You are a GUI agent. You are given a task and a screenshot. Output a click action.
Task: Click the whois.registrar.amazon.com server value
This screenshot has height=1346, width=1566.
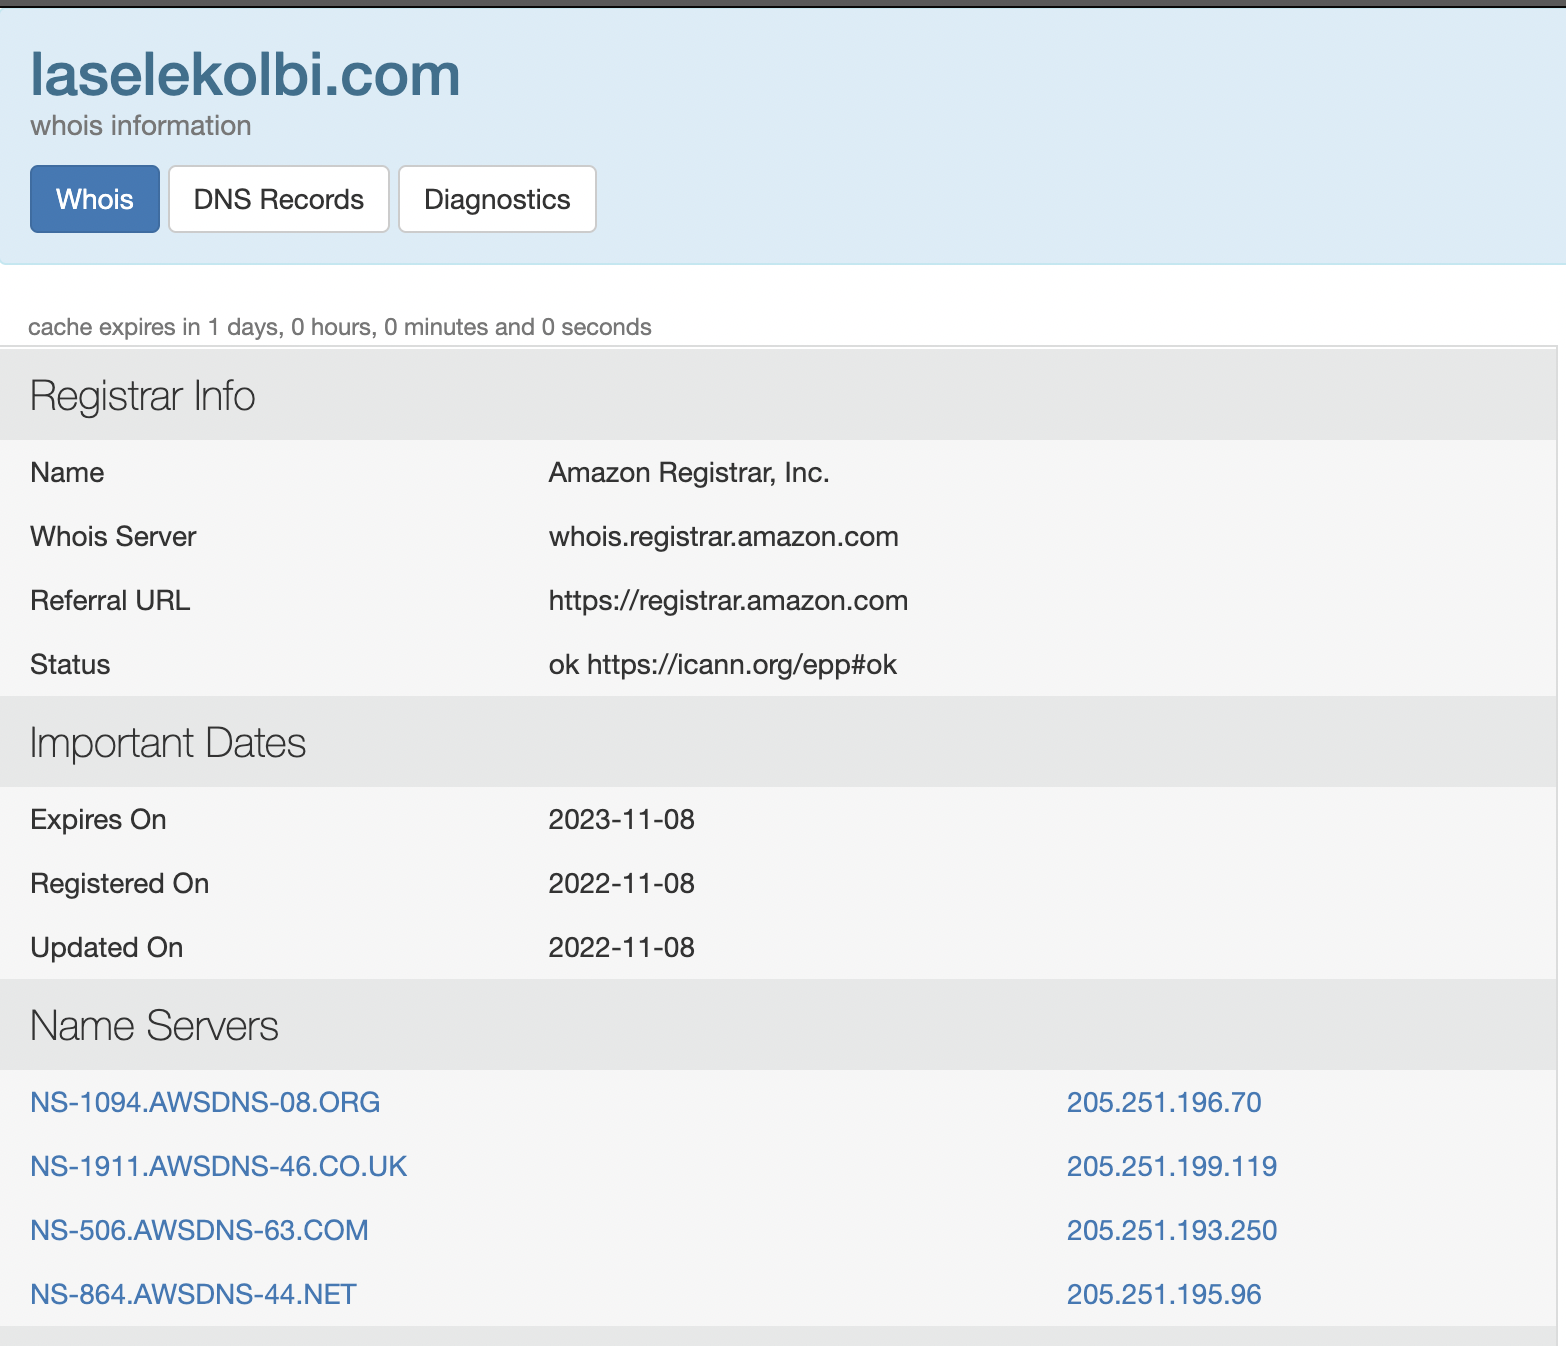[x=723, y=536]
